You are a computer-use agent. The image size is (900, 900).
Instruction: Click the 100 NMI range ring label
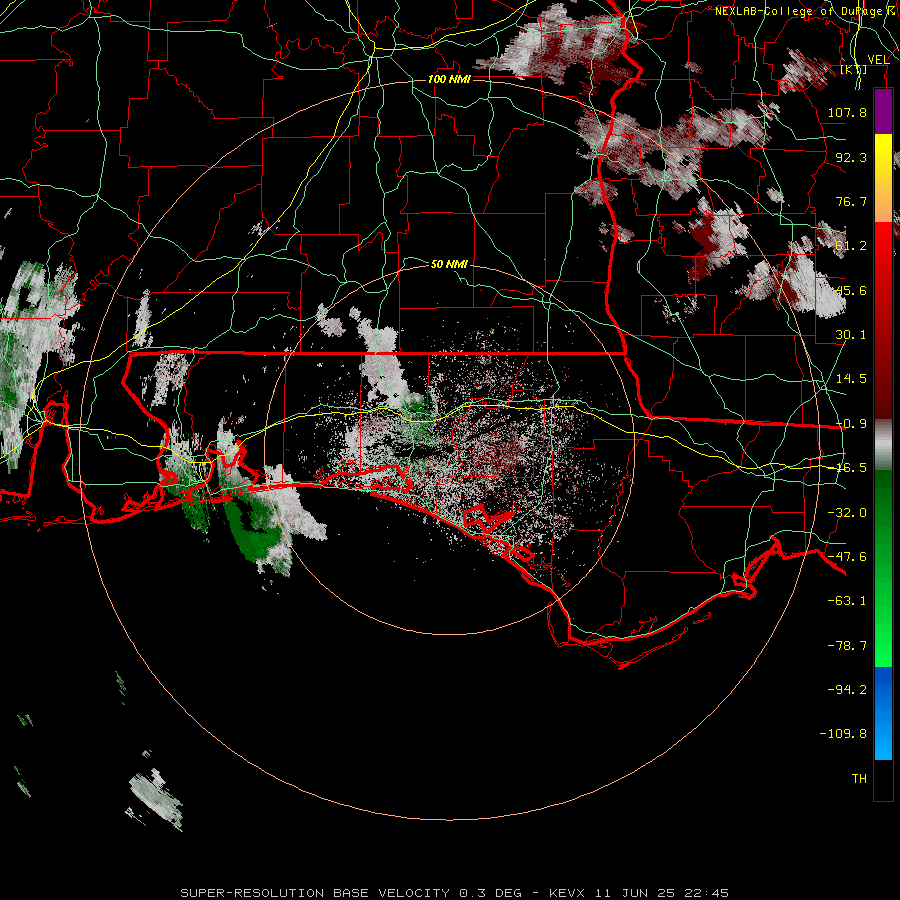(449, 79)
